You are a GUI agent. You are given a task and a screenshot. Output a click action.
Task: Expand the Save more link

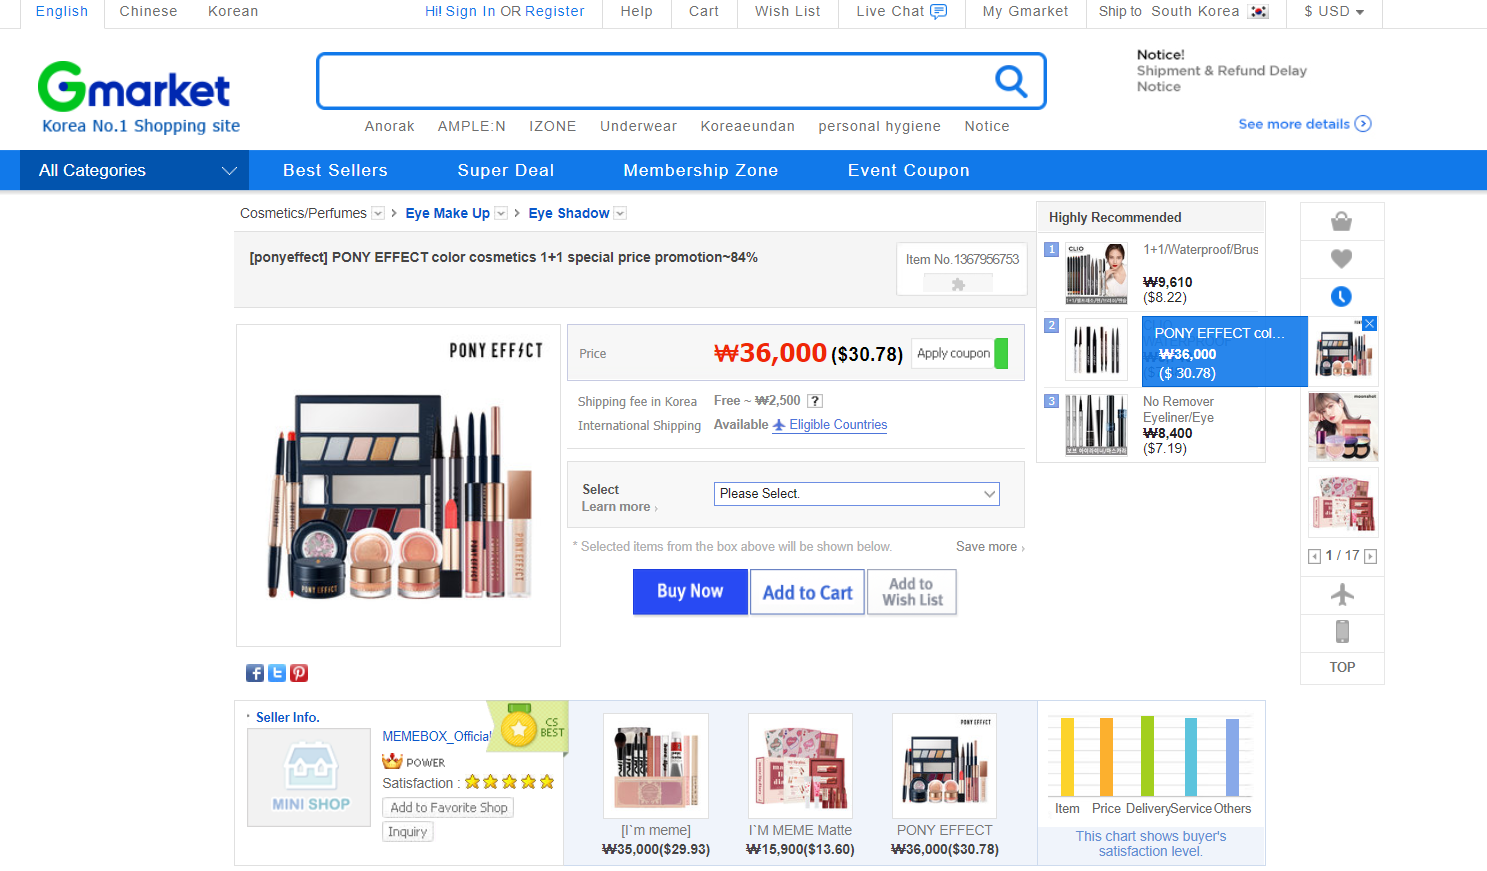990,547
